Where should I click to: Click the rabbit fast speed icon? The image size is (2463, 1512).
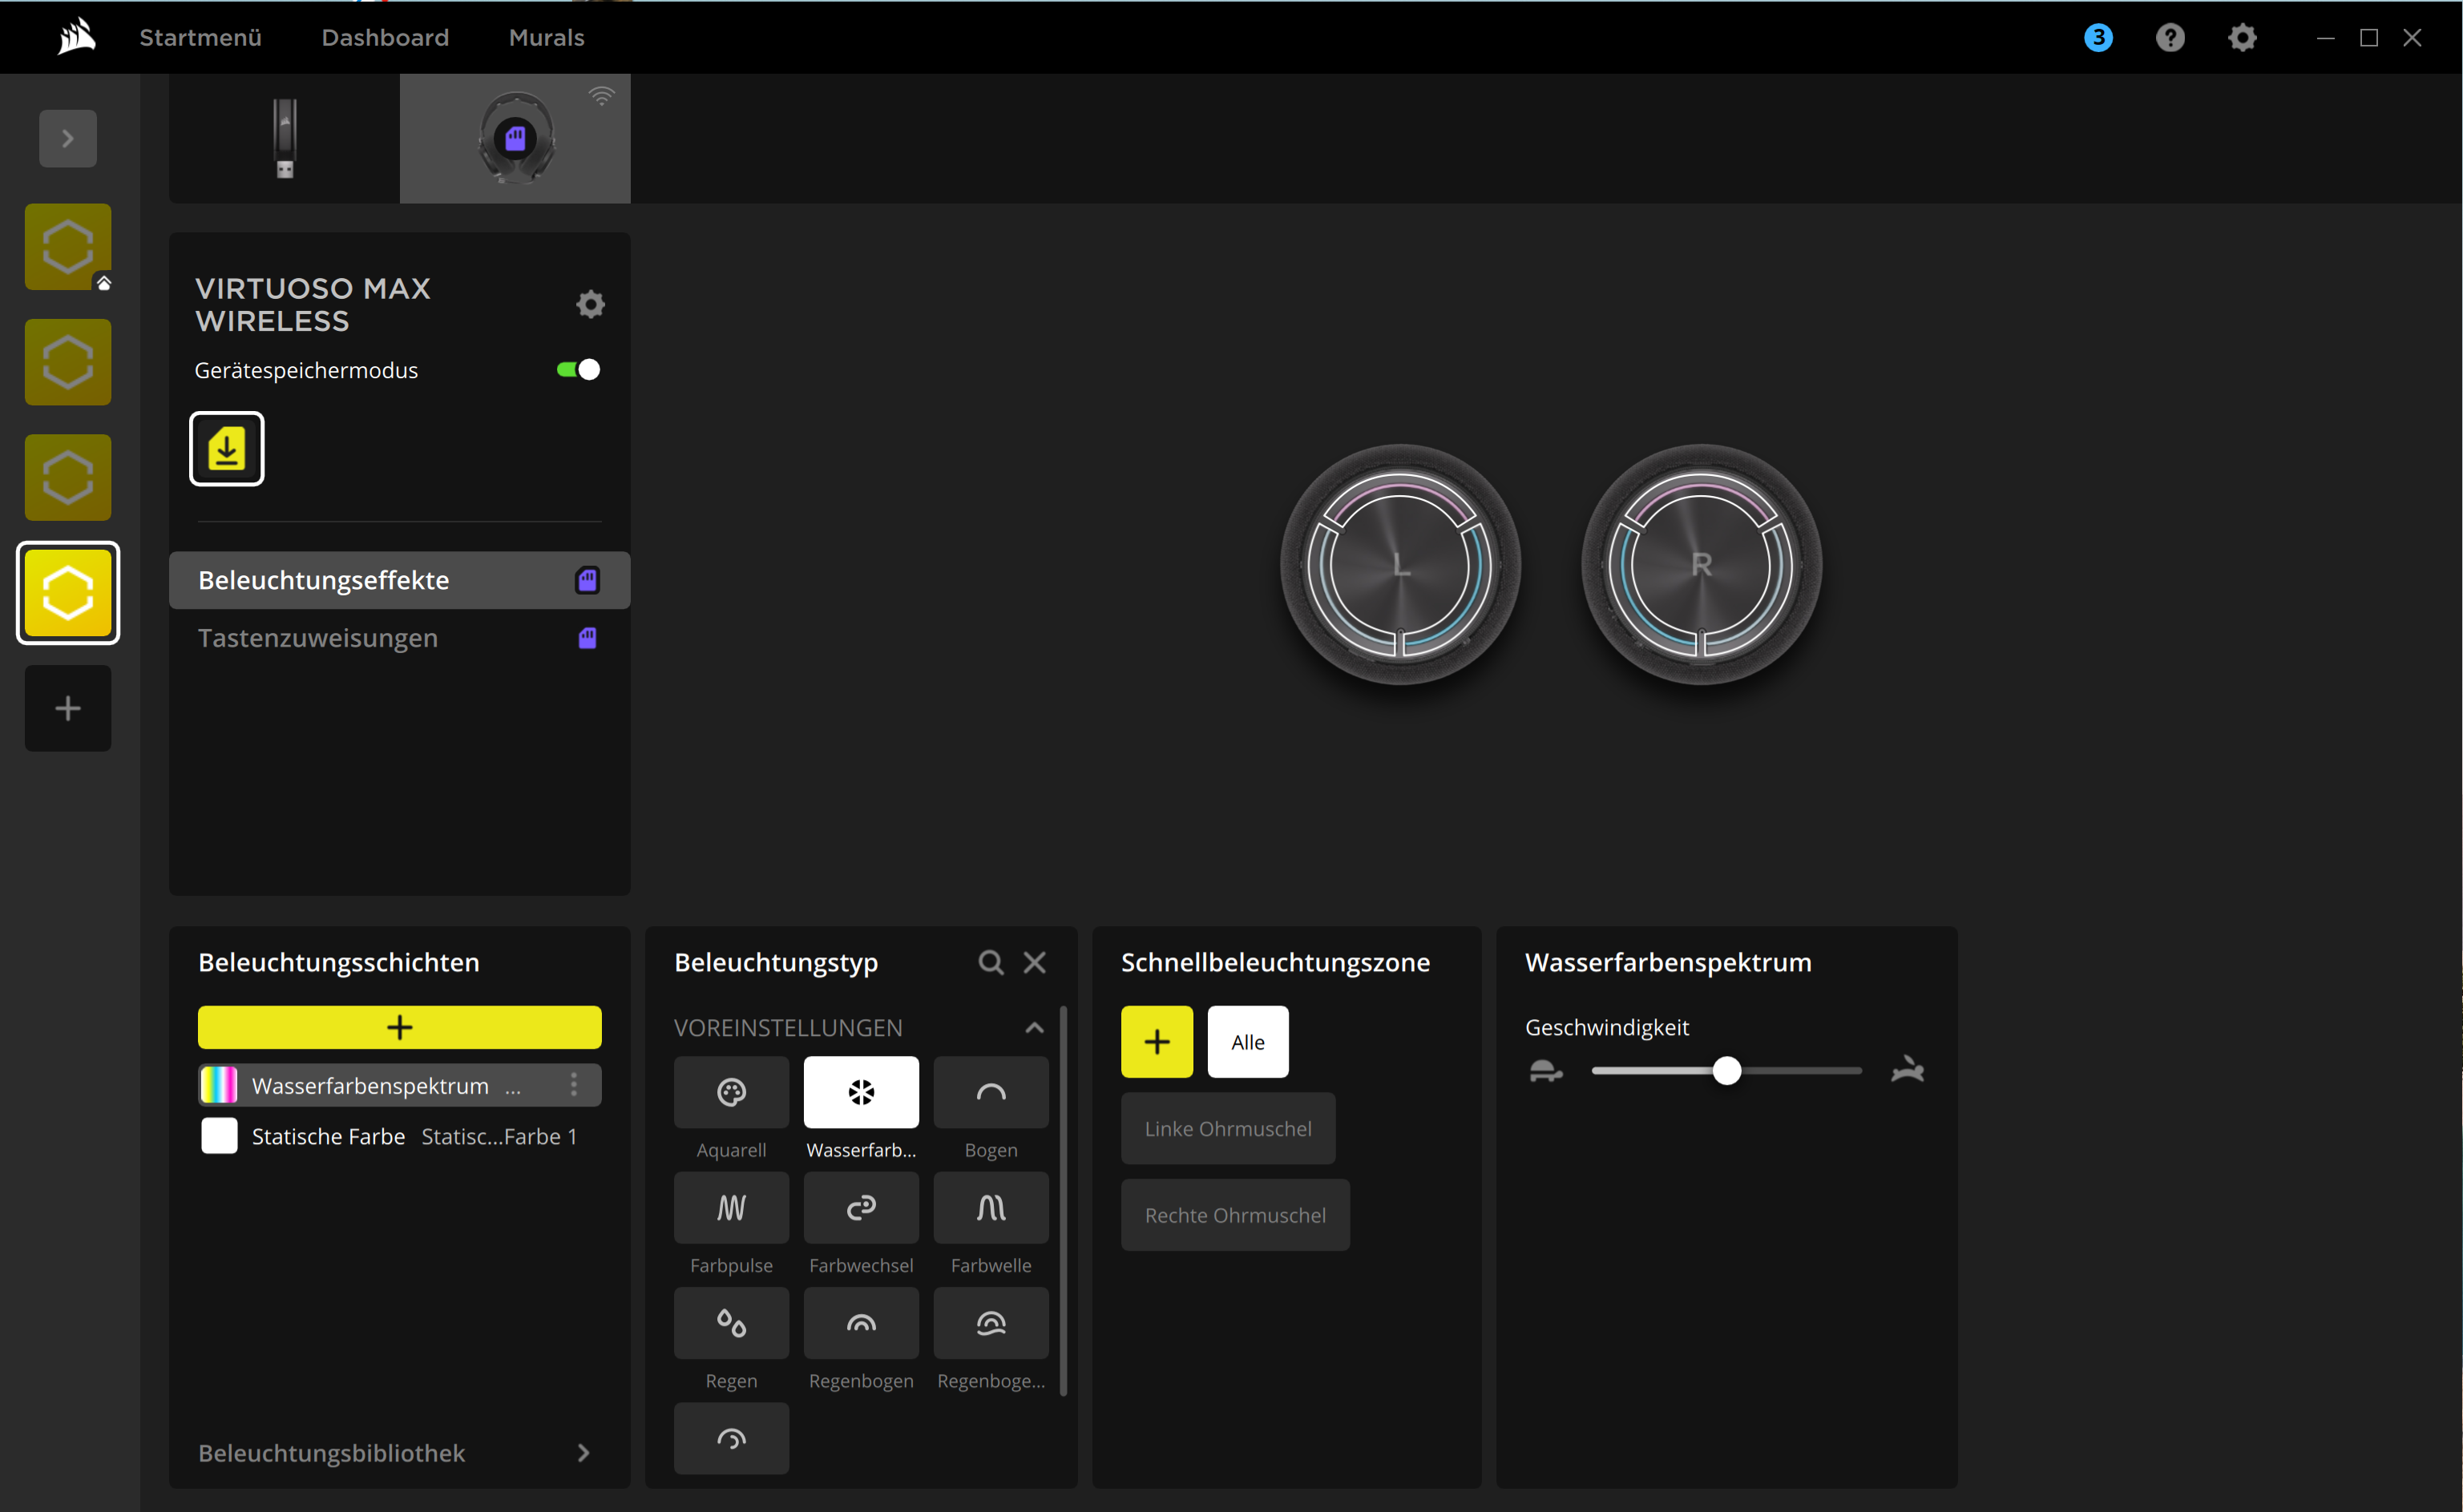tap(1908, 1071)
